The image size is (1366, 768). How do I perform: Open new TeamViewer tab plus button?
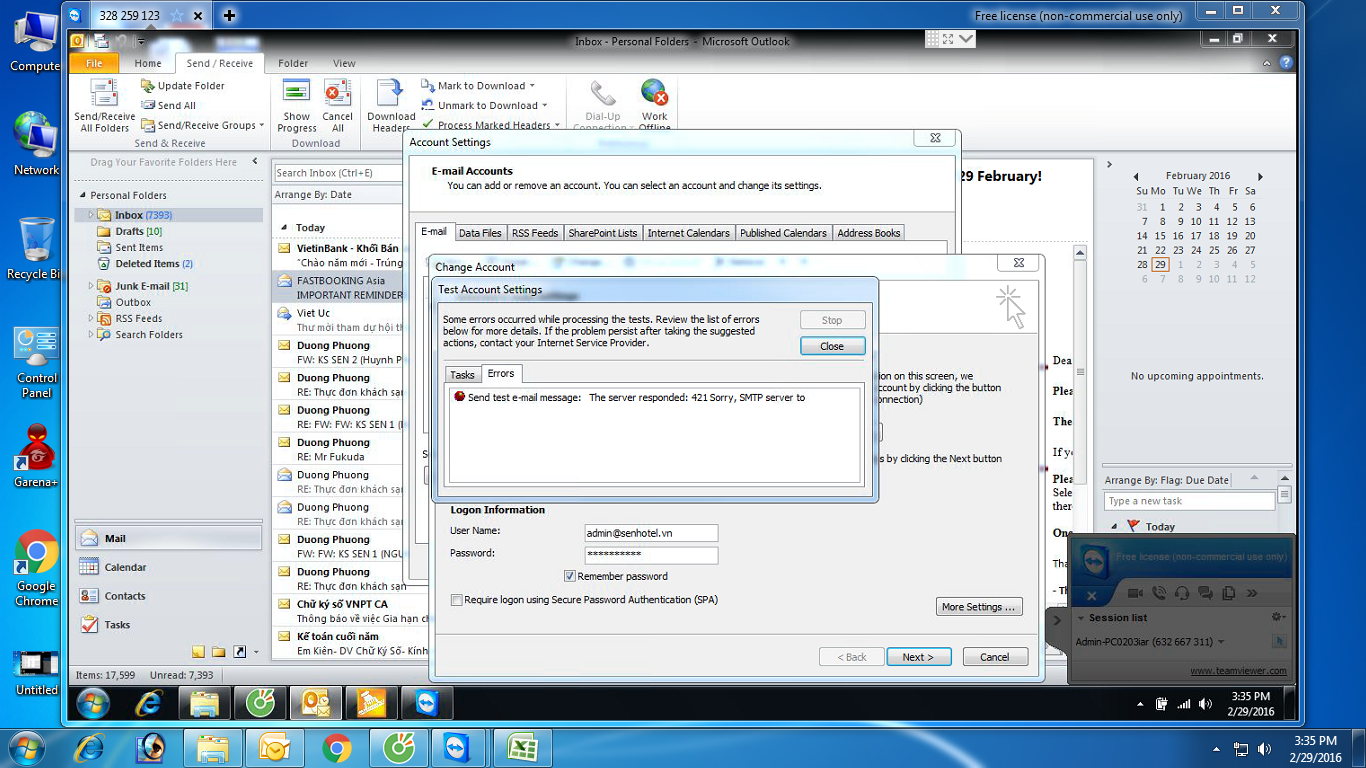click(229, 15)
